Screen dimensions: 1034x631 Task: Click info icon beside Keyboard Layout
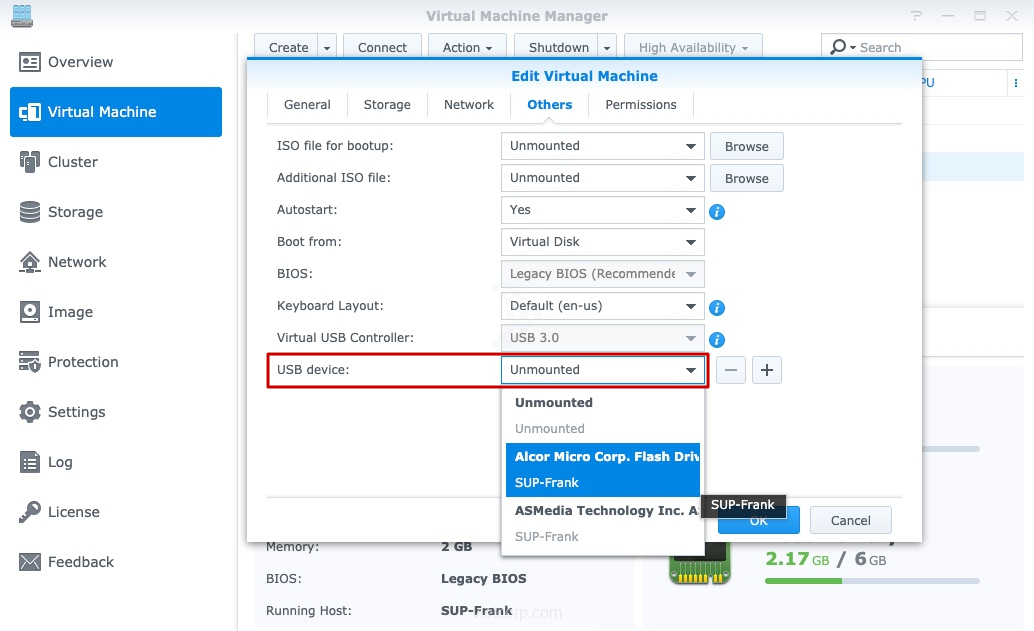click(x=717, y=308)
